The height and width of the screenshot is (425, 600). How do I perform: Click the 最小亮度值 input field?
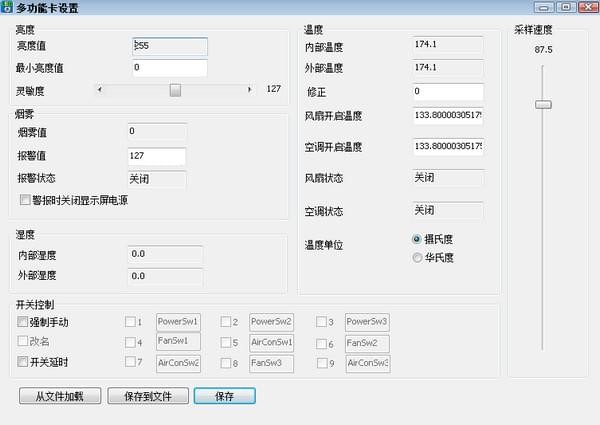point(168,68)
